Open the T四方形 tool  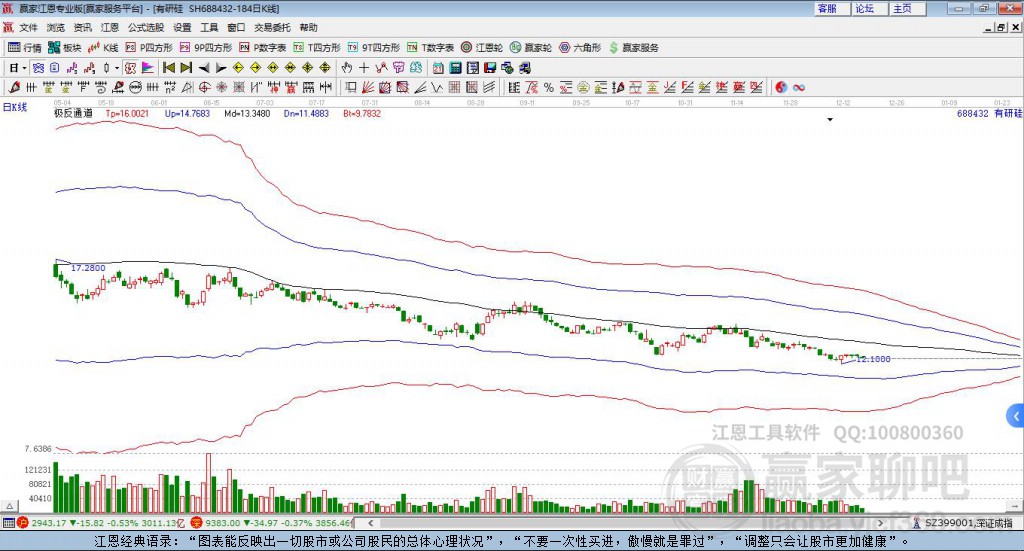coord(317,48)
